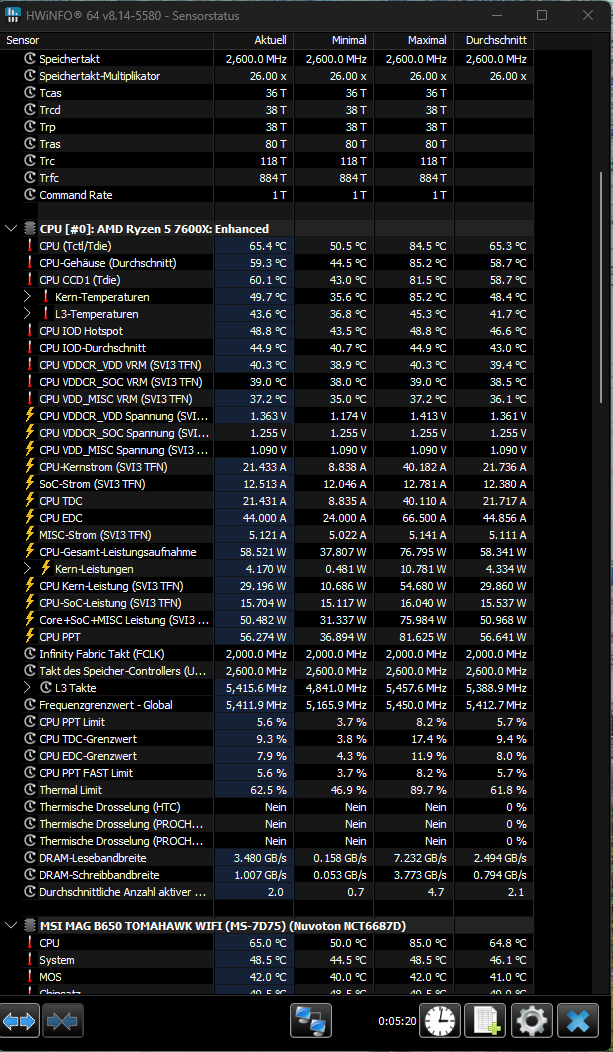Click chip icon of the AMD Ryzen 5 7600X group
The width and height of the screenshot is (613, 1052).
coord(30,229)
